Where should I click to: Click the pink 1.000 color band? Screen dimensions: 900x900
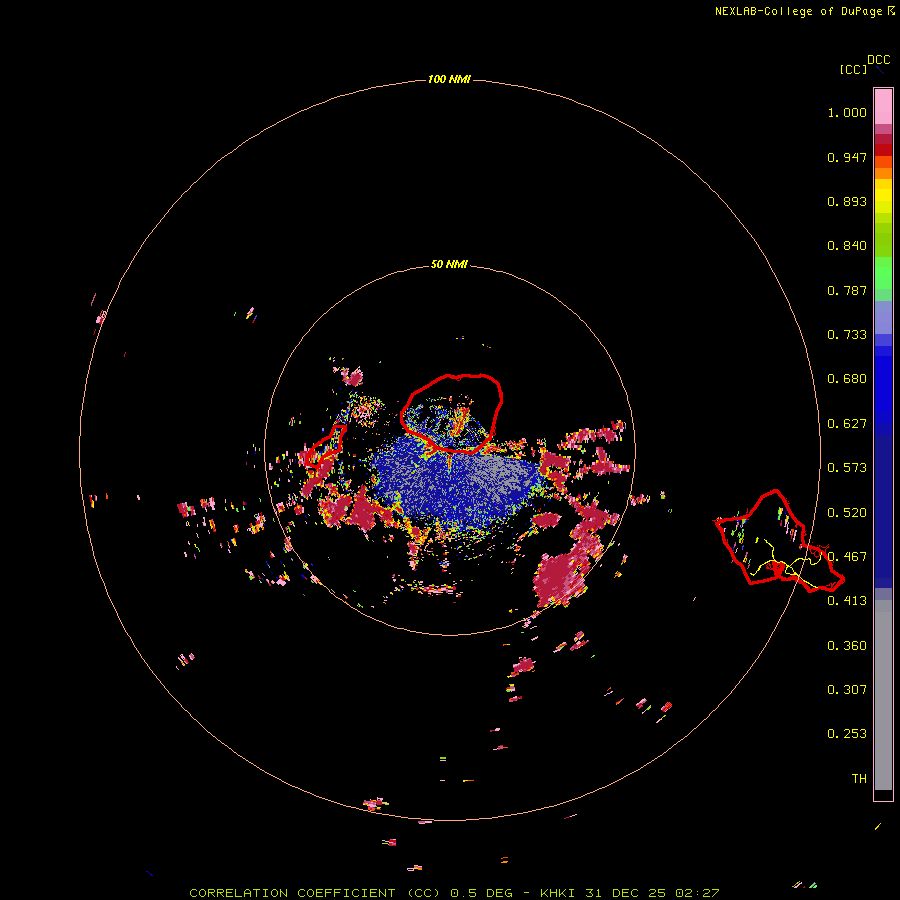(x=883, y=107)
